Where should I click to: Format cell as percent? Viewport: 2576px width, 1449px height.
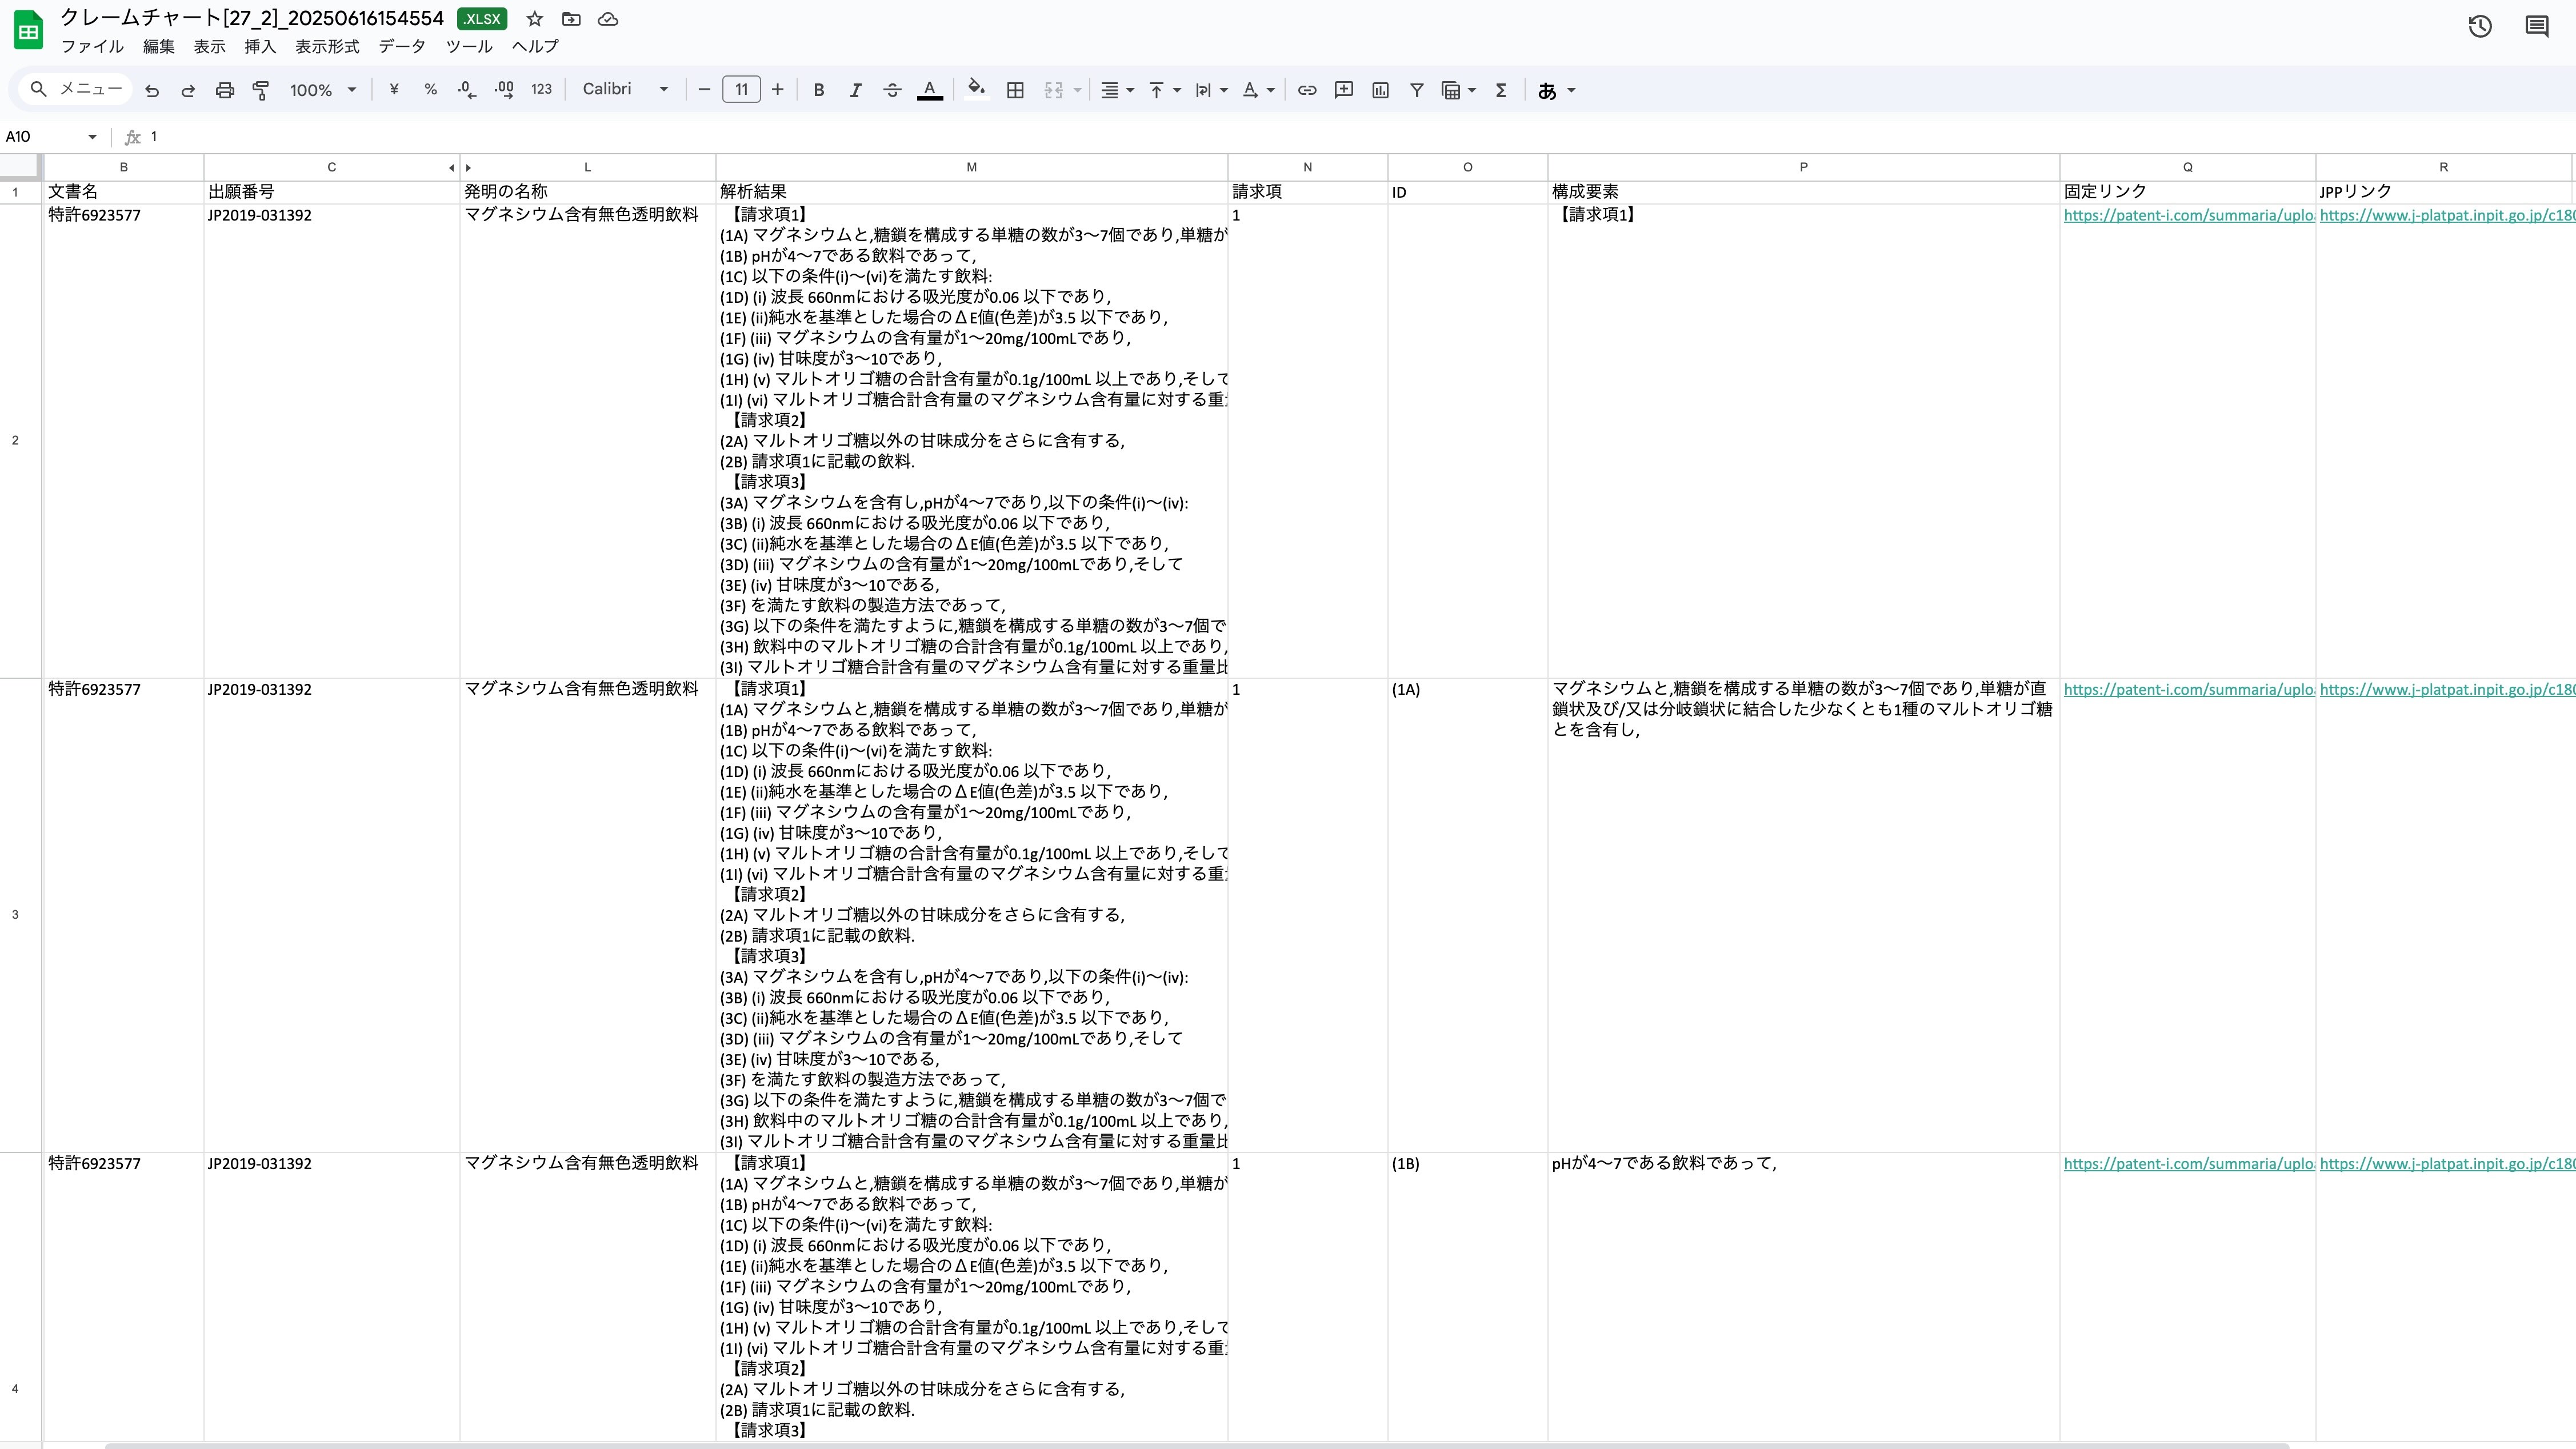pos(430,90)
